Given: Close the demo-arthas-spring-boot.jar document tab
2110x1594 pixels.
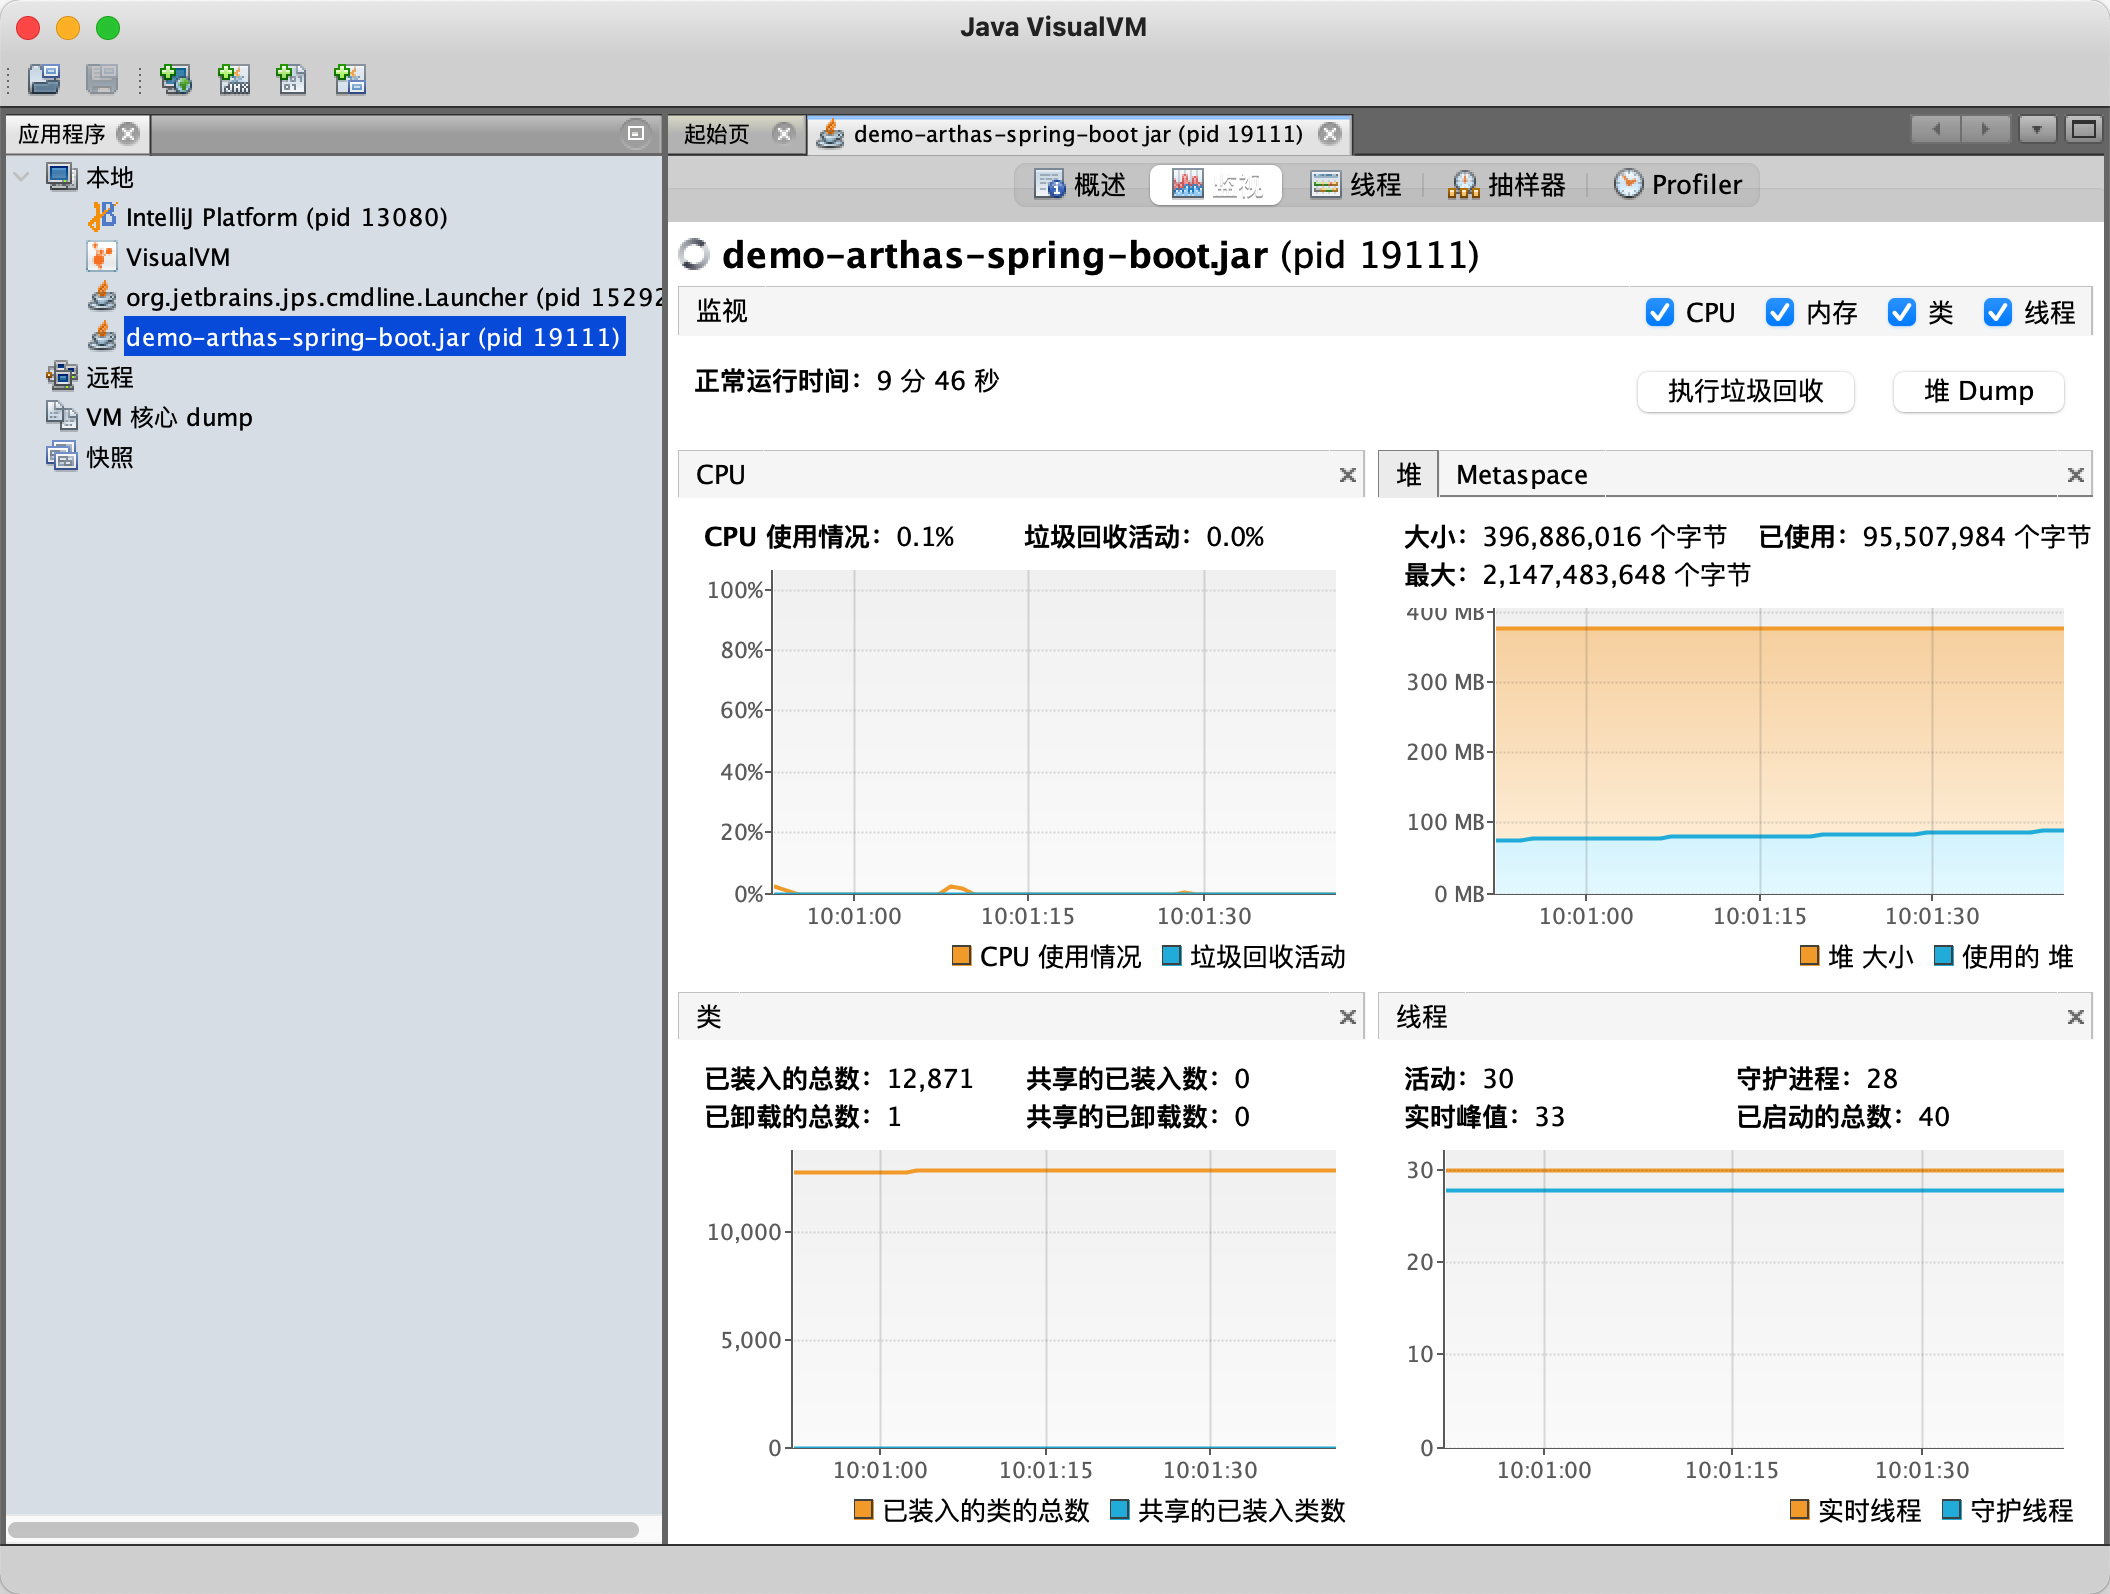Looking at the screenshot, I should tap(1330, 133).
